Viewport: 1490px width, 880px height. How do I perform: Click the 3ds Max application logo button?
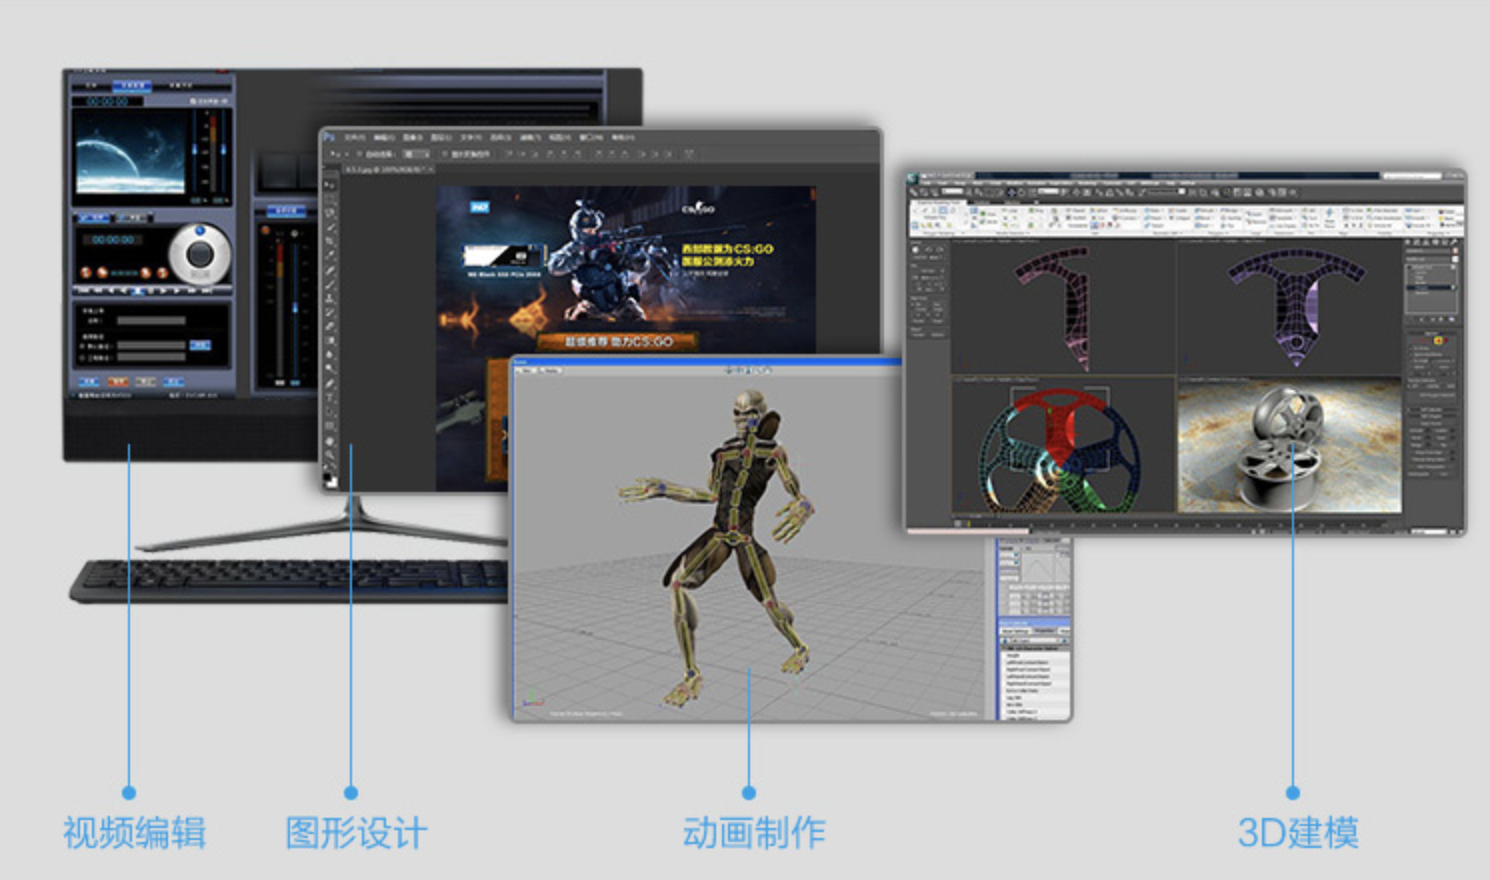pos(914,178)
